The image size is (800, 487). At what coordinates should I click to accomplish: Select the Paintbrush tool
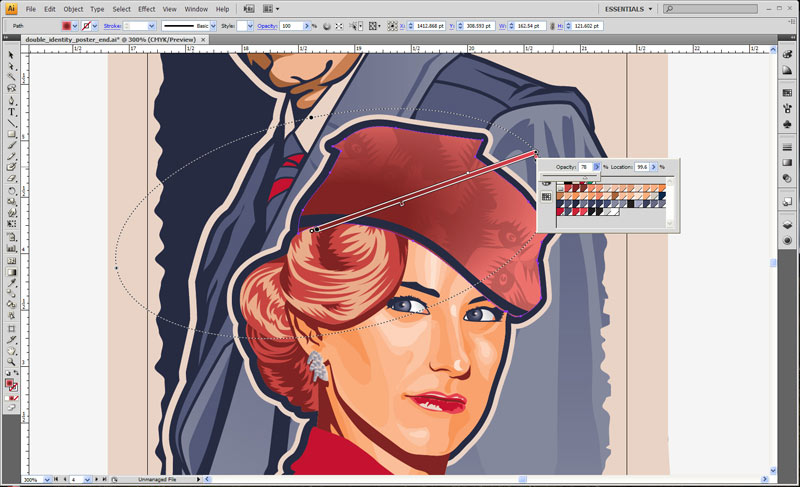click(11, 145)
